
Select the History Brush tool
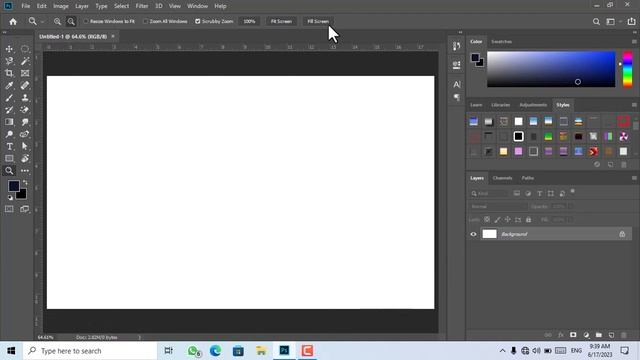click(x=9, y=110)
